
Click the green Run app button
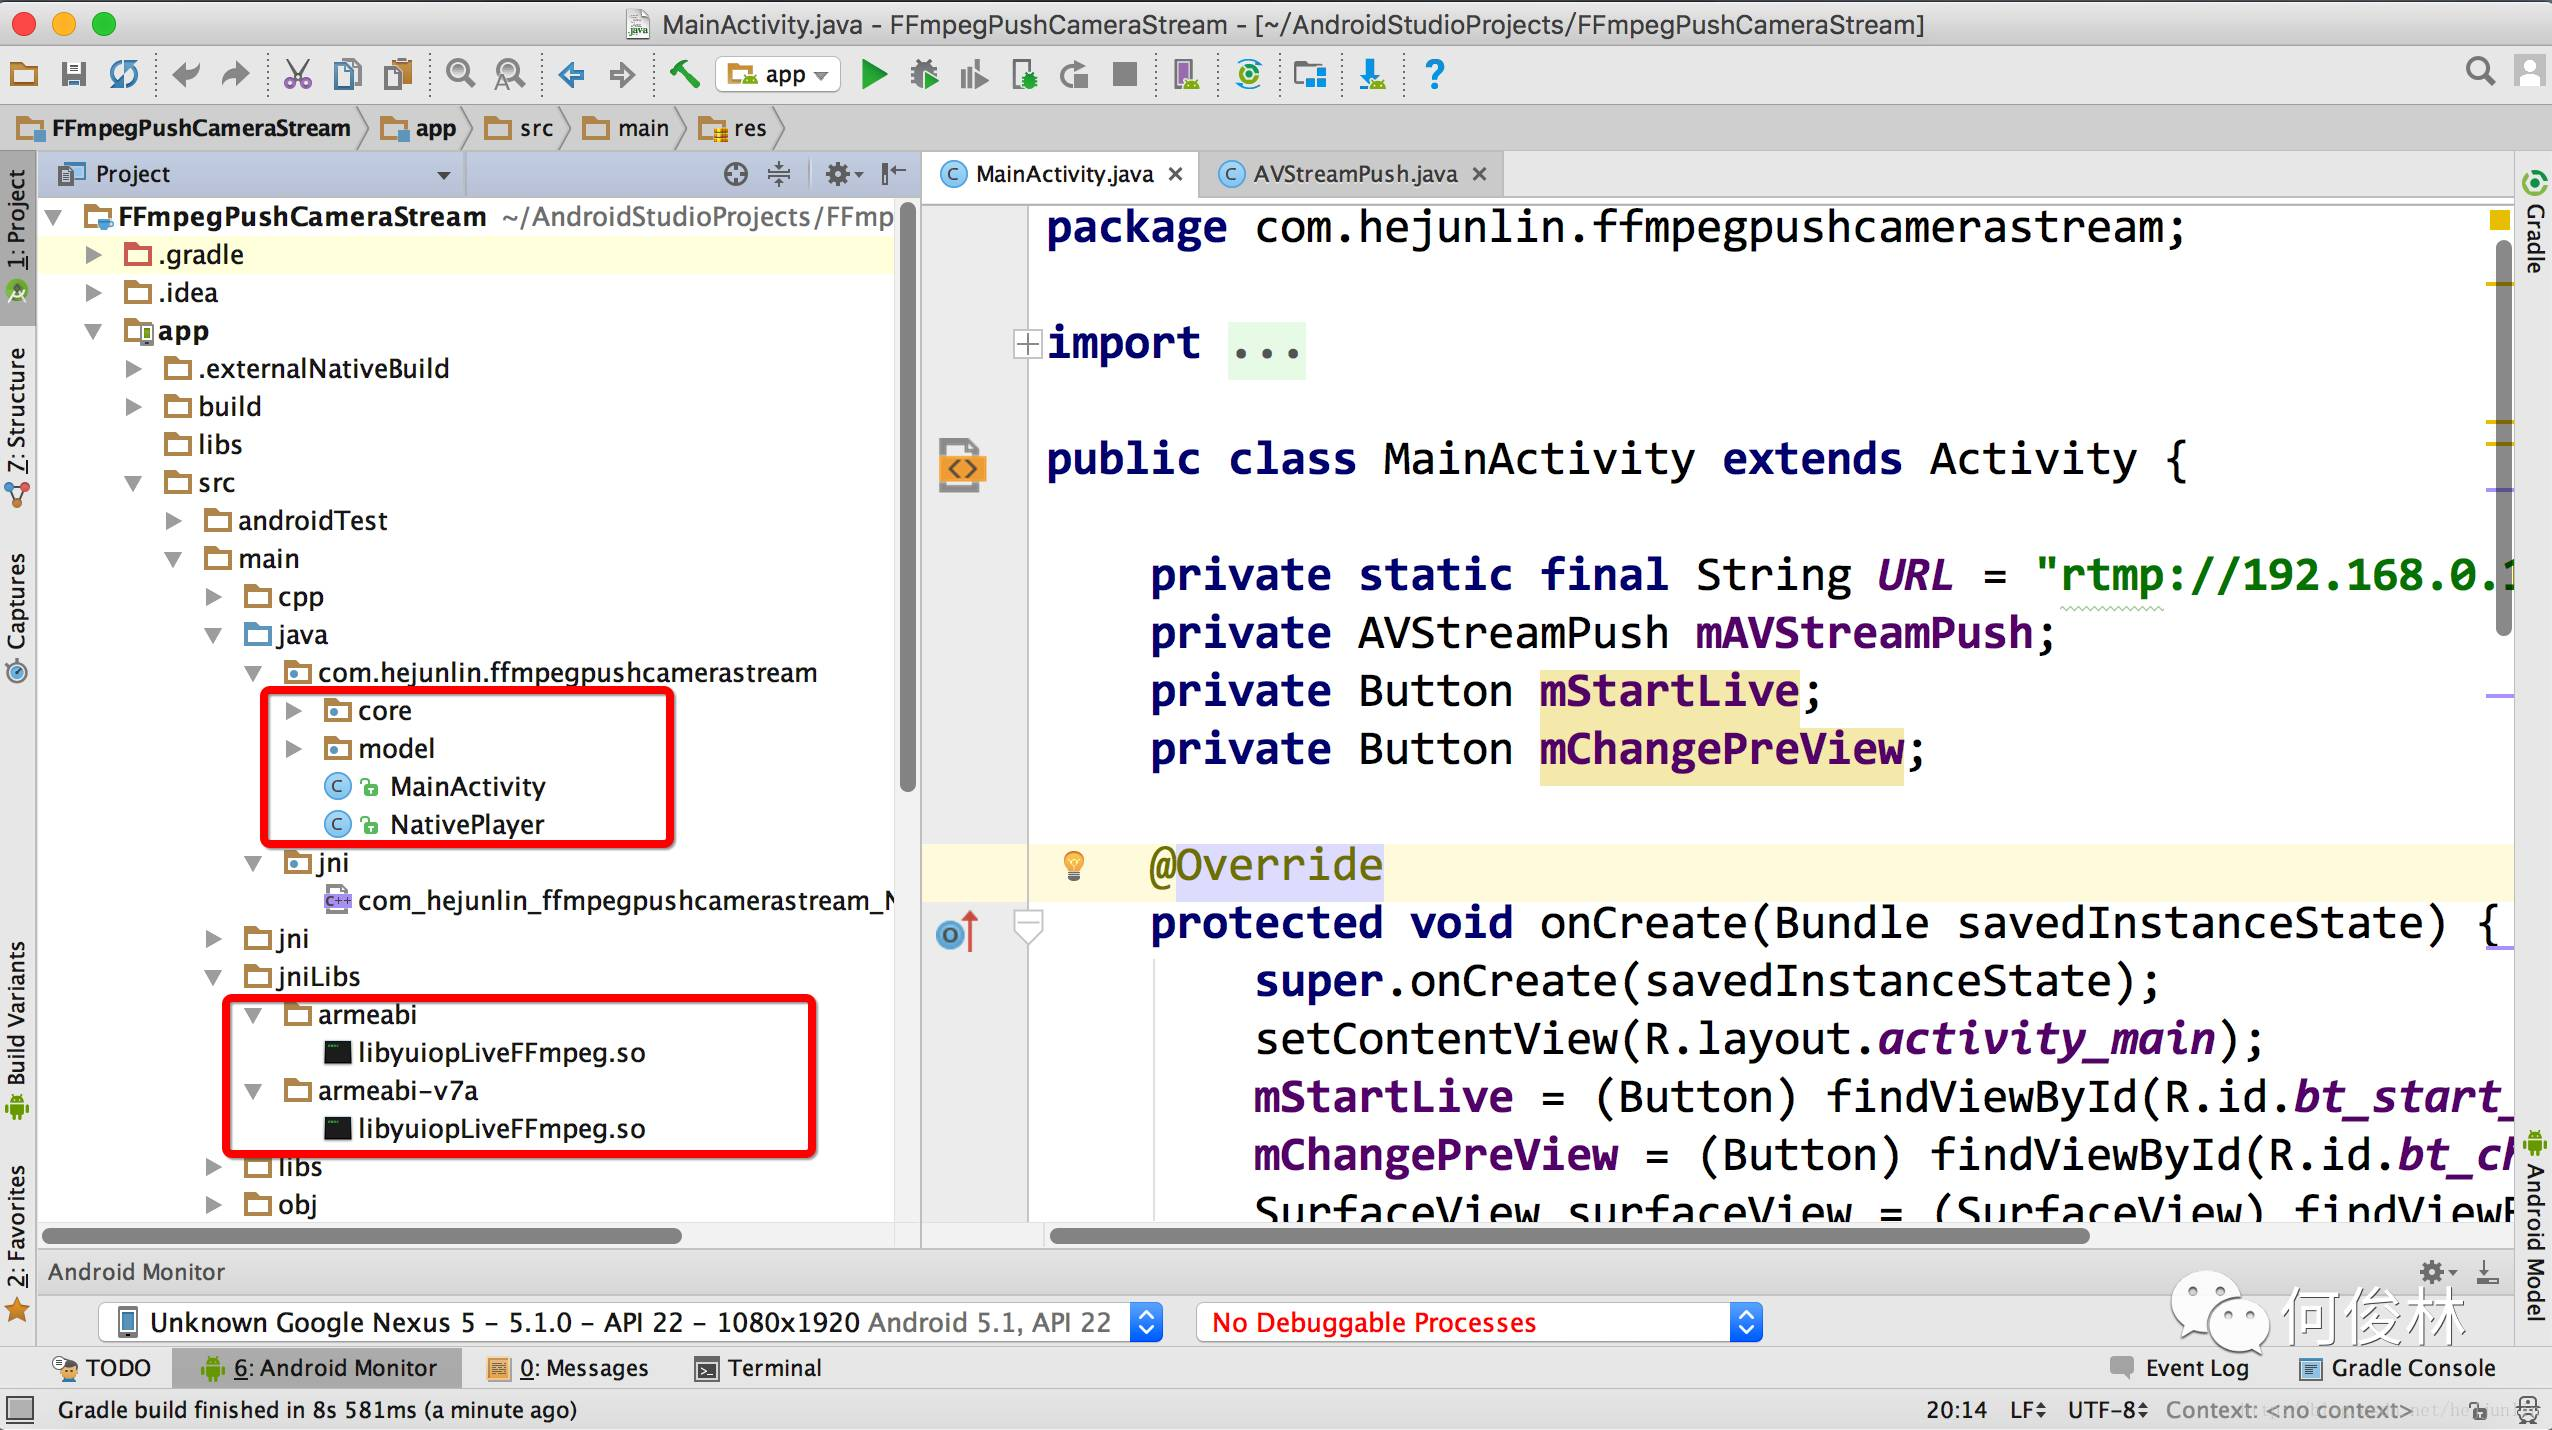coord(874,74)
